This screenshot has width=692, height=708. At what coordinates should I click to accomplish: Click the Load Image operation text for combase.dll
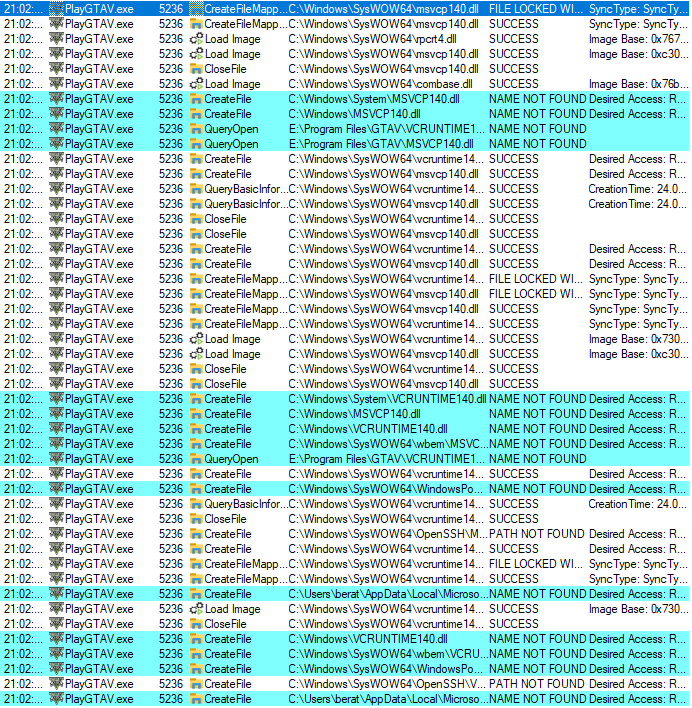232,84
